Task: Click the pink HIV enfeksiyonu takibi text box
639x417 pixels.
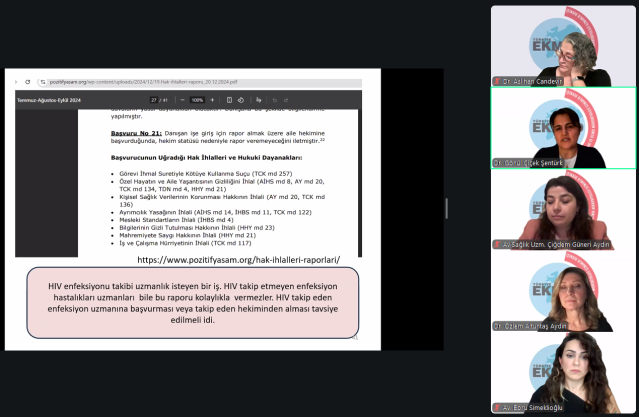Action: pyautogui.click(x=193, y=302)
